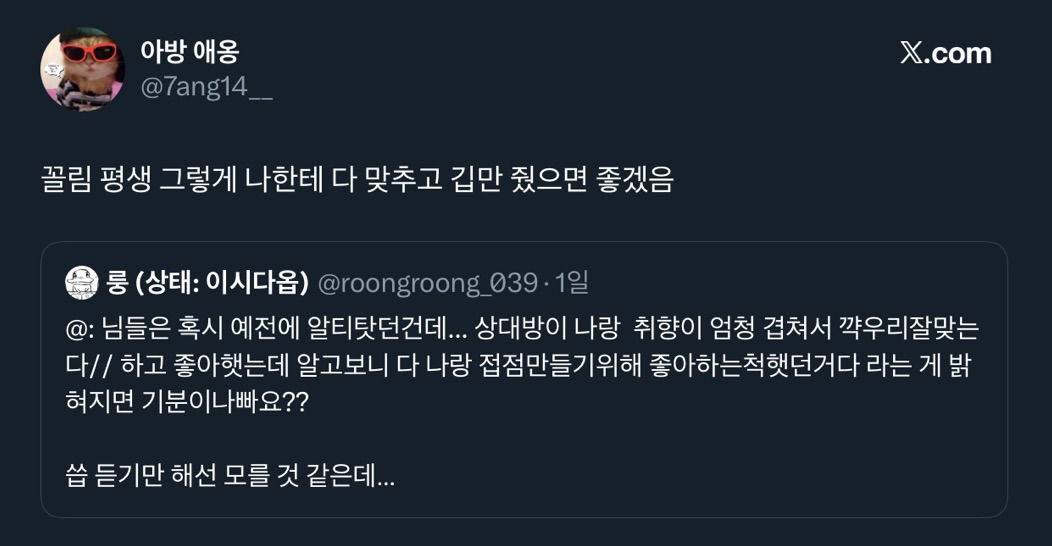The image size is (1052, 546).
Task: Click the ".com" text beside the X logo
Action: point(958,54)
